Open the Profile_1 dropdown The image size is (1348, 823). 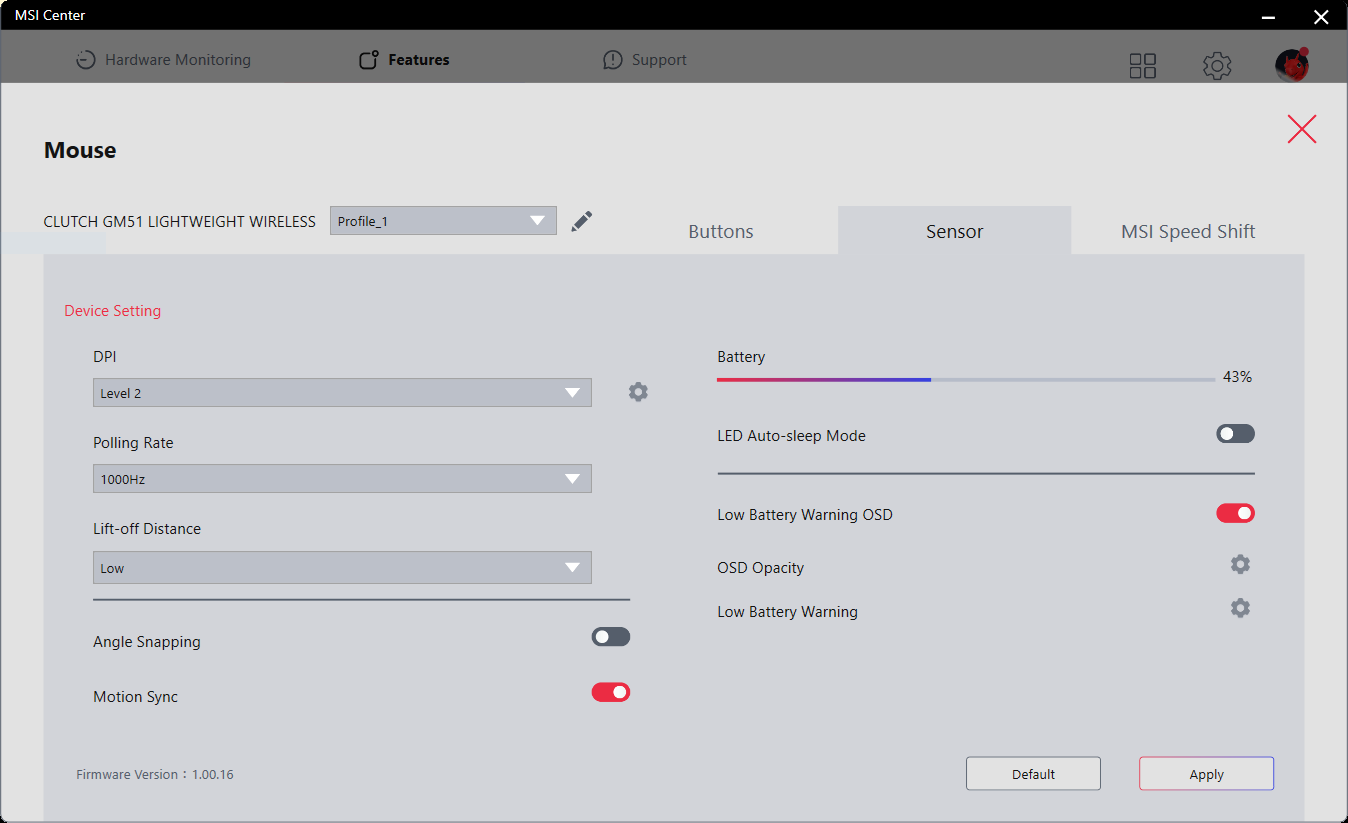443,221
